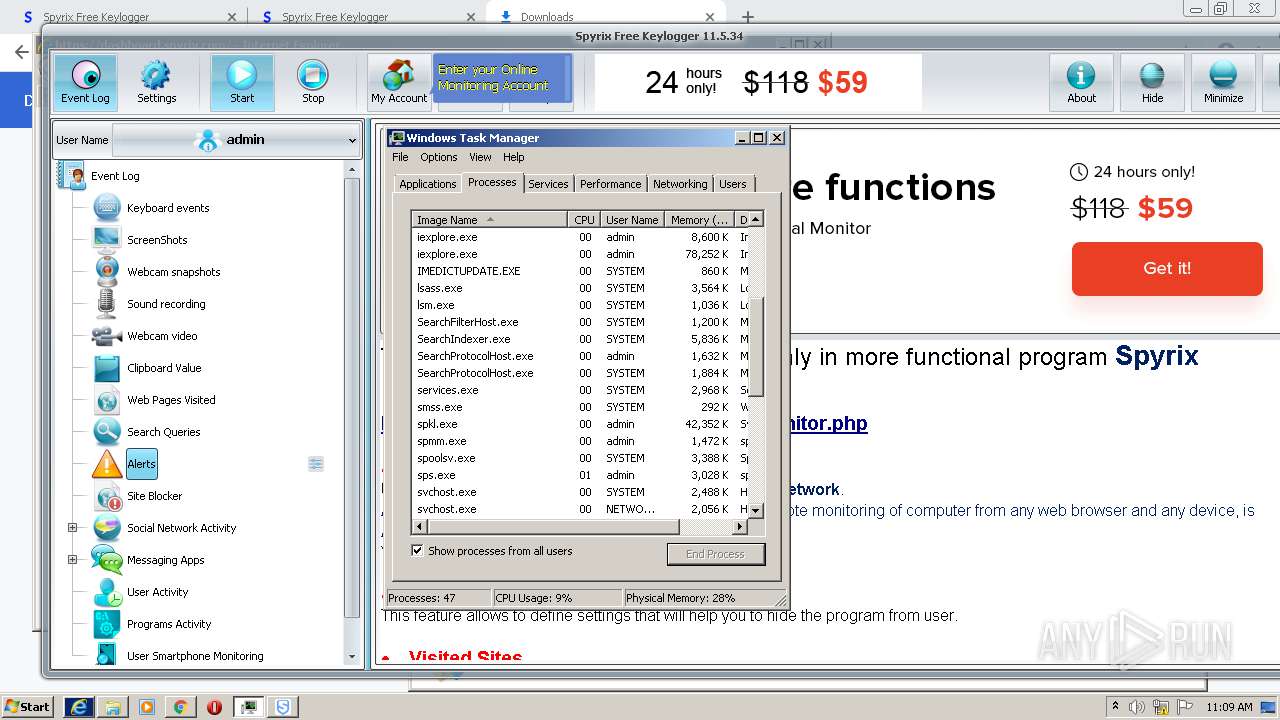Select lsass.exe process row
Image resolution: width=1280 pixels, height=720 pixels.
pyautogui.click(x=580, y=288)
